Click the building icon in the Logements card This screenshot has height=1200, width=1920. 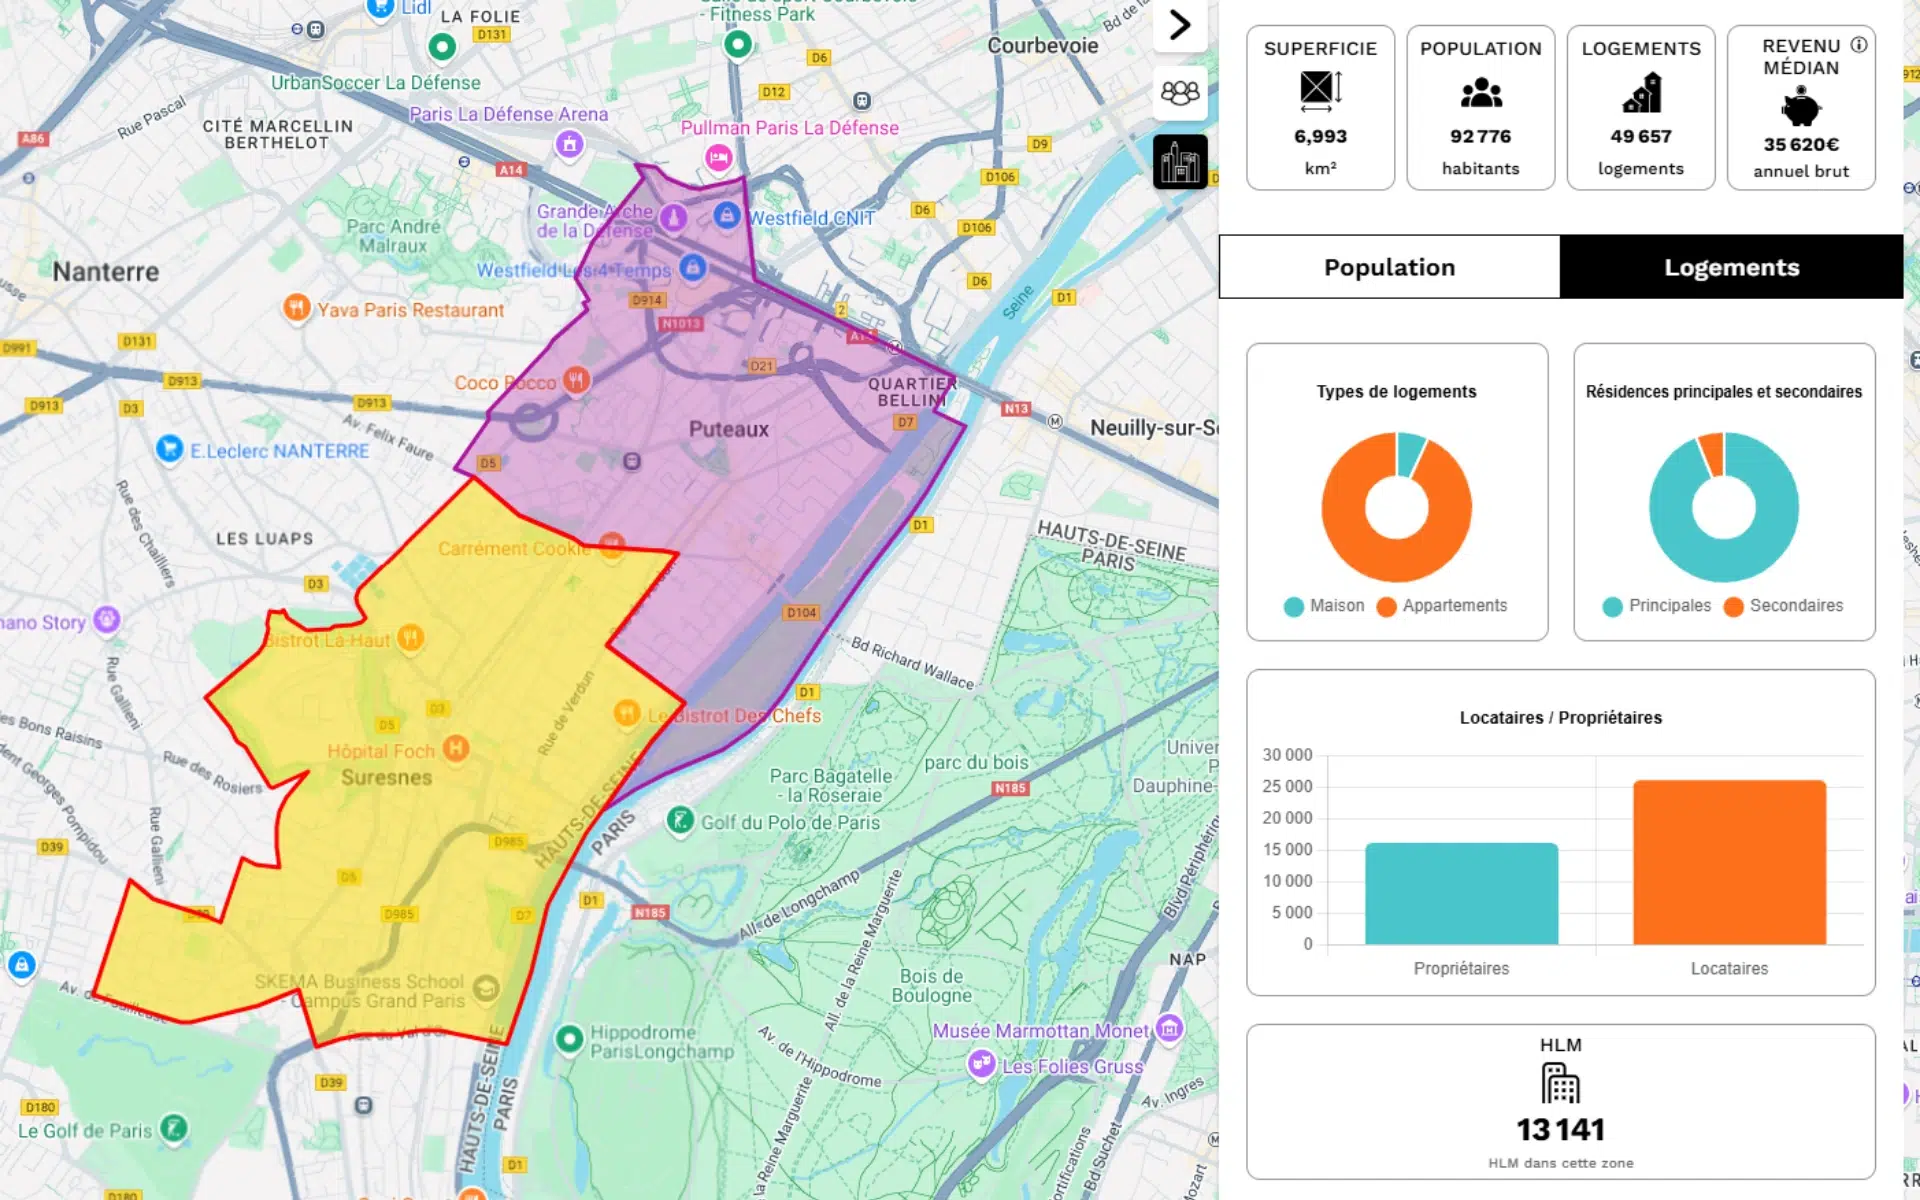1640,93
